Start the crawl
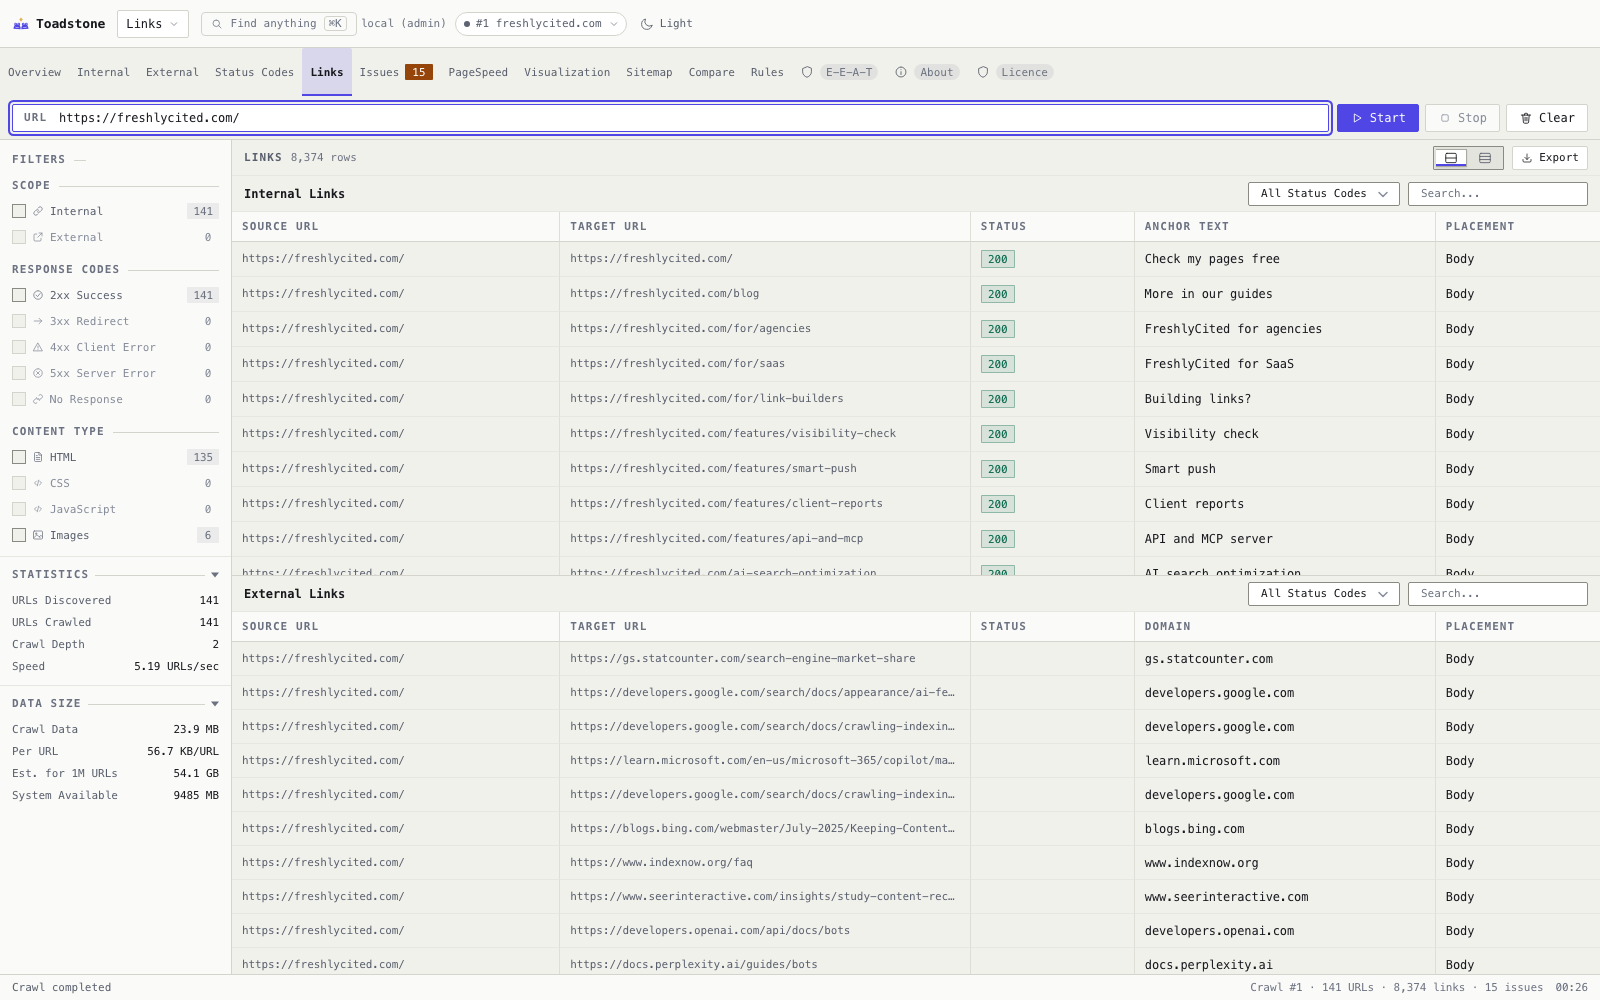 coord(1378,118)
